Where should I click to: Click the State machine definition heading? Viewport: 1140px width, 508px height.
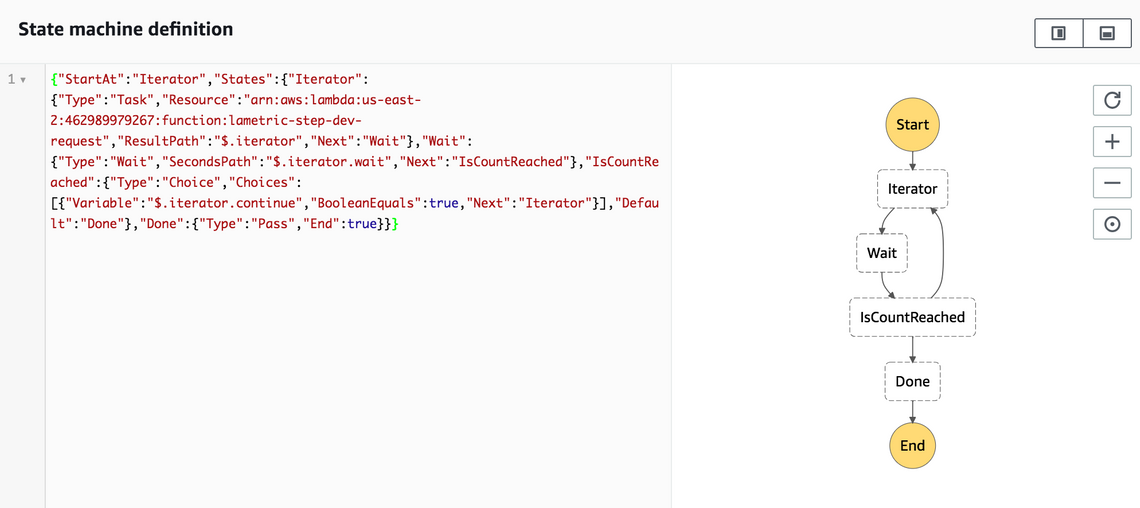tap(125, 30)
